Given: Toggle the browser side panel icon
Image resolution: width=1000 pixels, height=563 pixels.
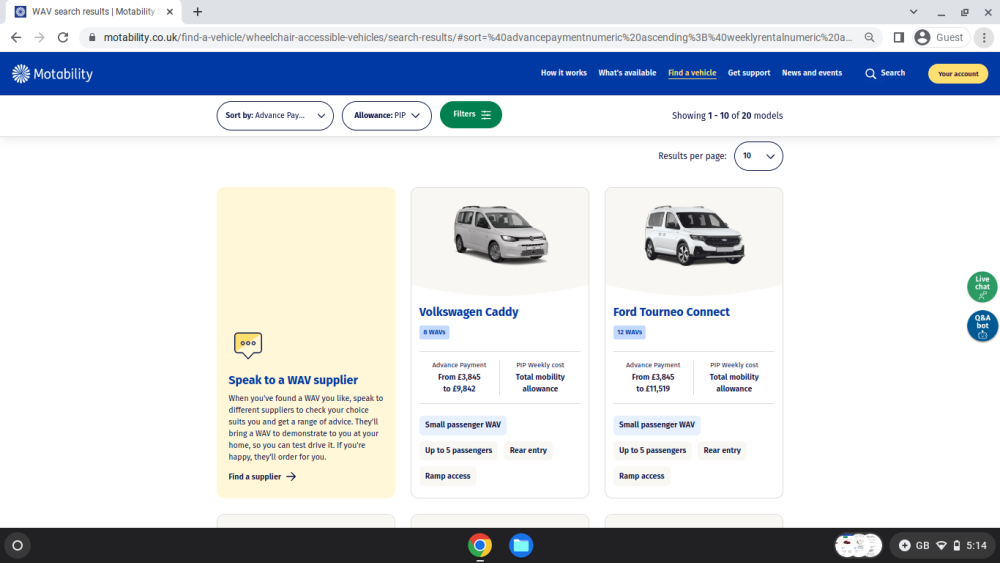Looking at the screenshot, I should (x=899, y=38).
